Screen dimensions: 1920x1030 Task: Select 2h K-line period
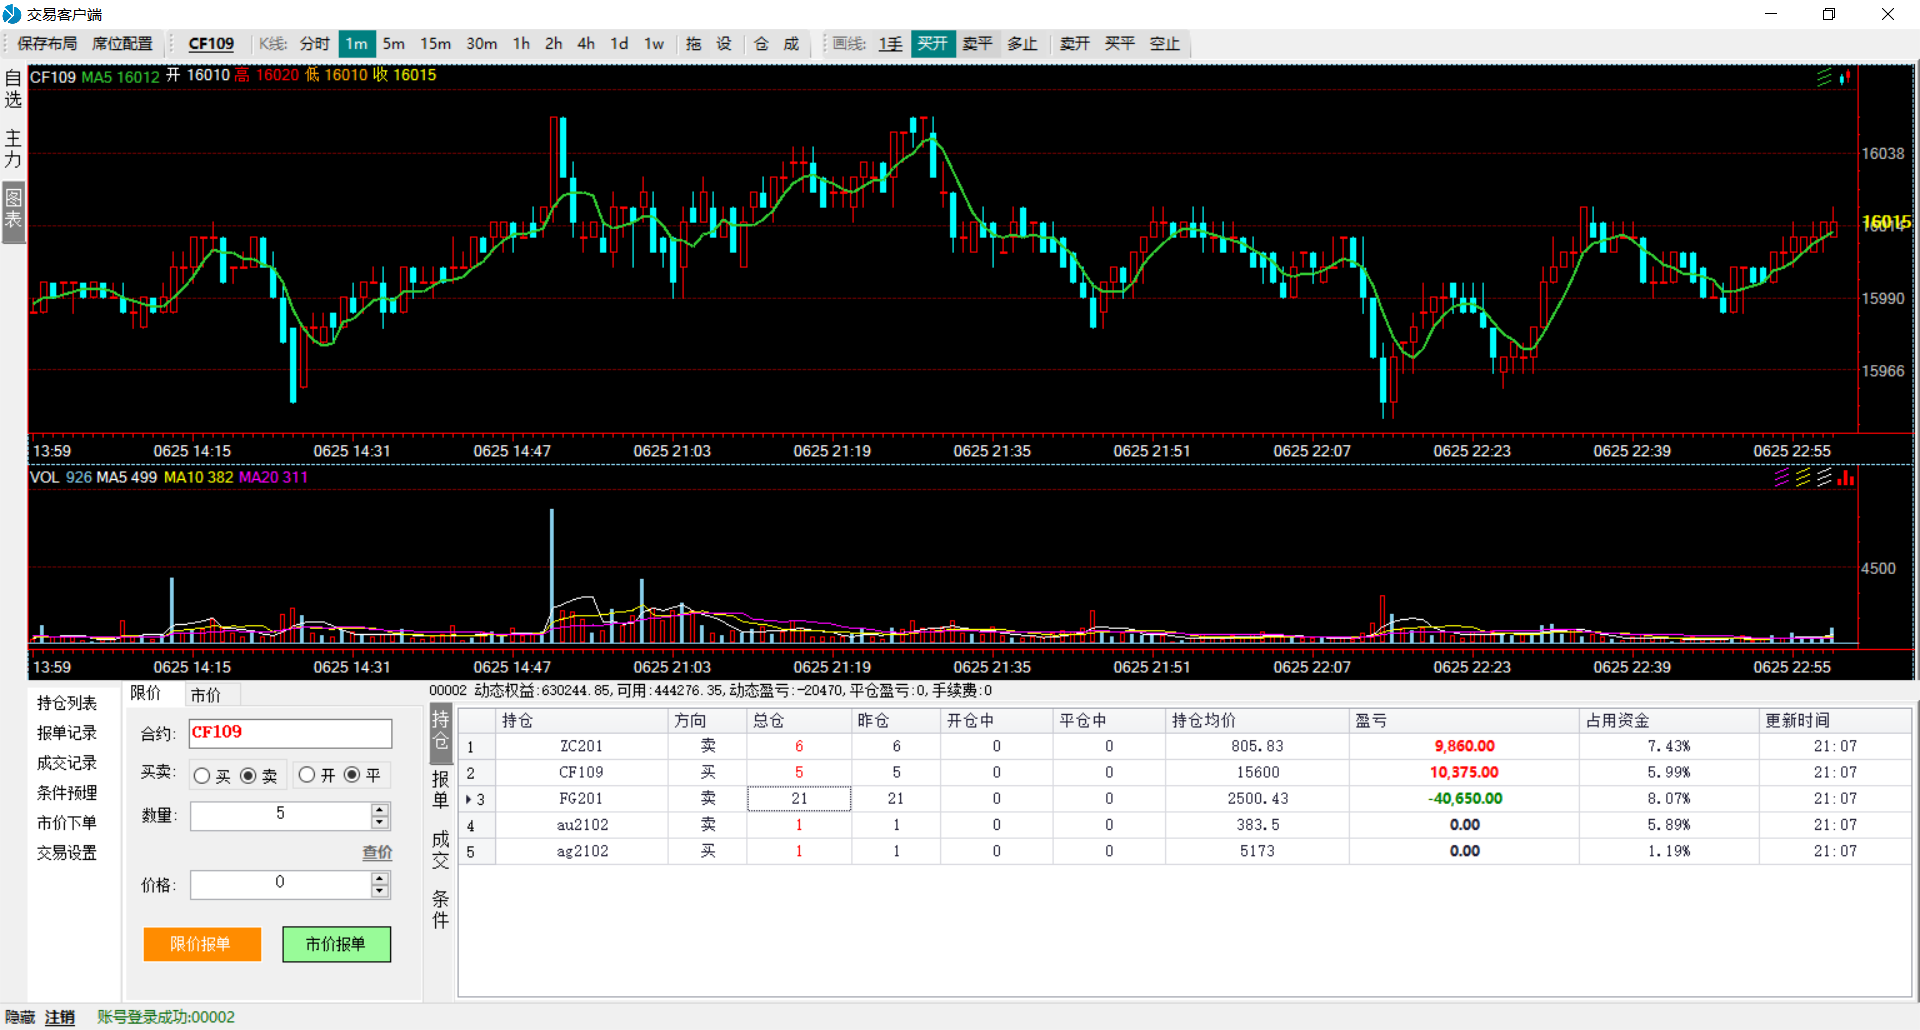[553, 44]
